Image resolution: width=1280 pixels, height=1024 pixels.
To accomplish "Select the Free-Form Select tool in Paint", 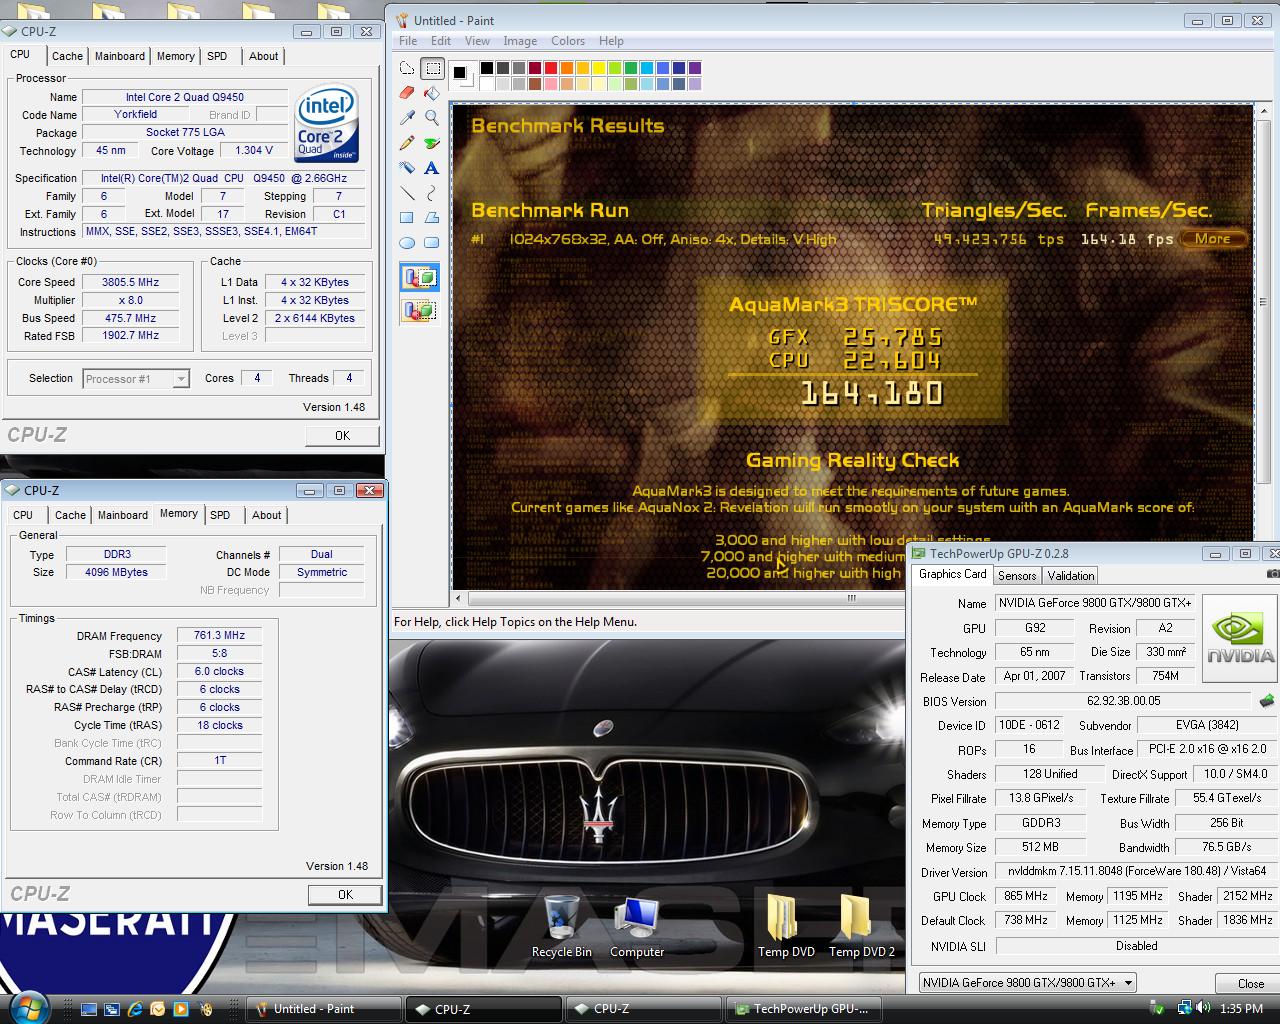I will (407, 68).
